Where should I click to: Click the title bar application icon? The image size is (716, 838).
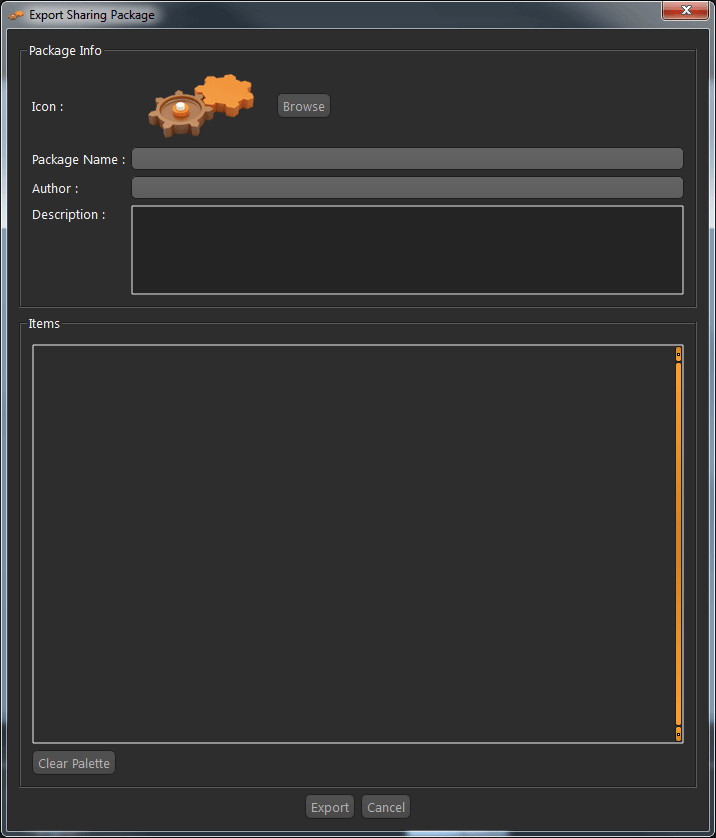(x=16, y=15)
